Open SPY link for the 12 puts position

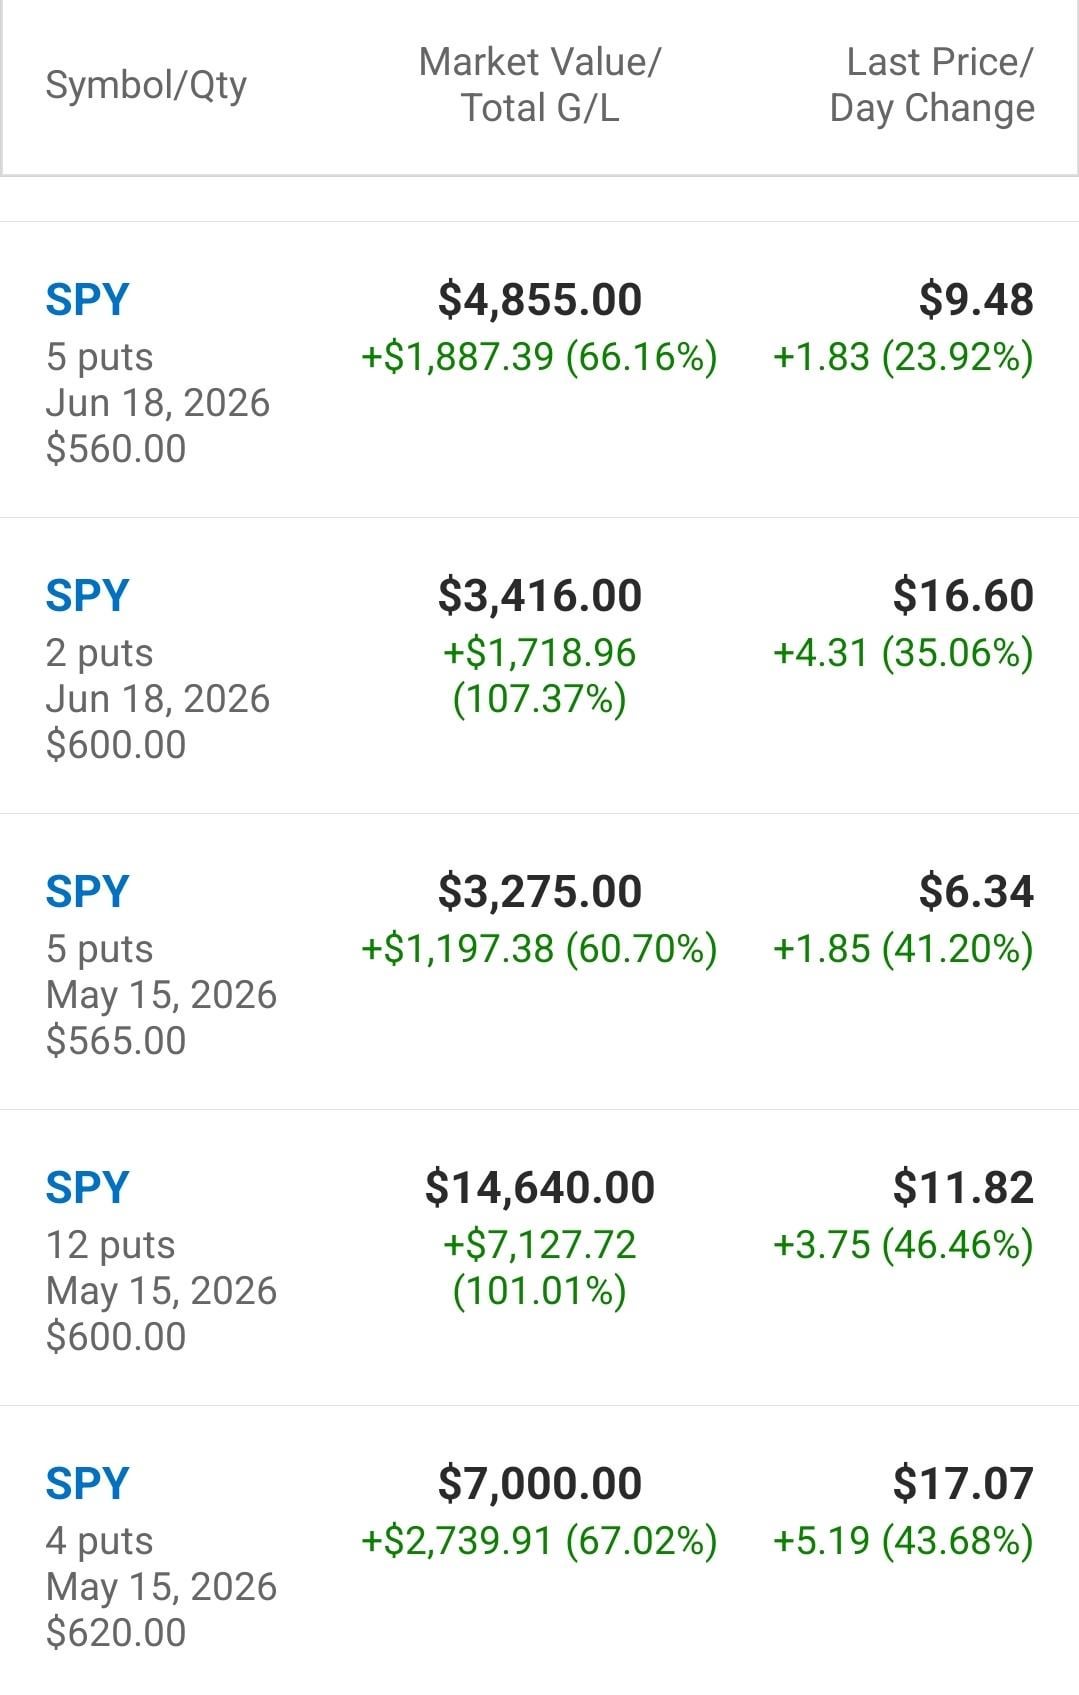(88, 1188)
